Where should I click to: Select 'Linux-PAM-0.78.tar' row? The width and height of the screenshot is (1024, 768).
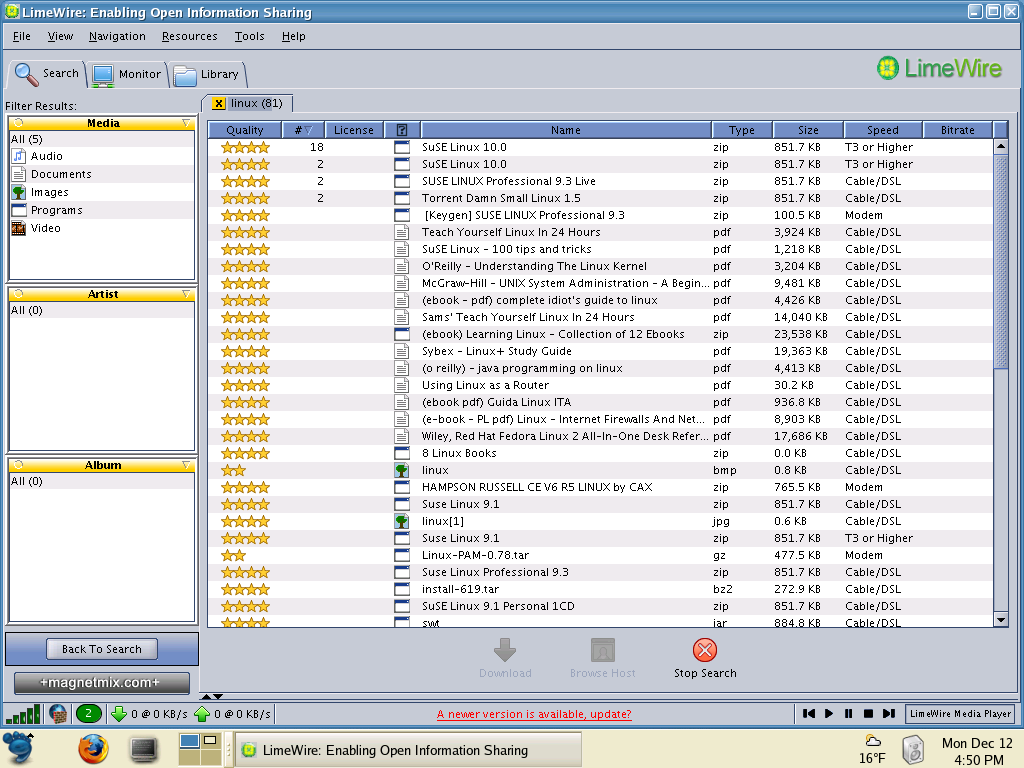(x=601, y=555)
